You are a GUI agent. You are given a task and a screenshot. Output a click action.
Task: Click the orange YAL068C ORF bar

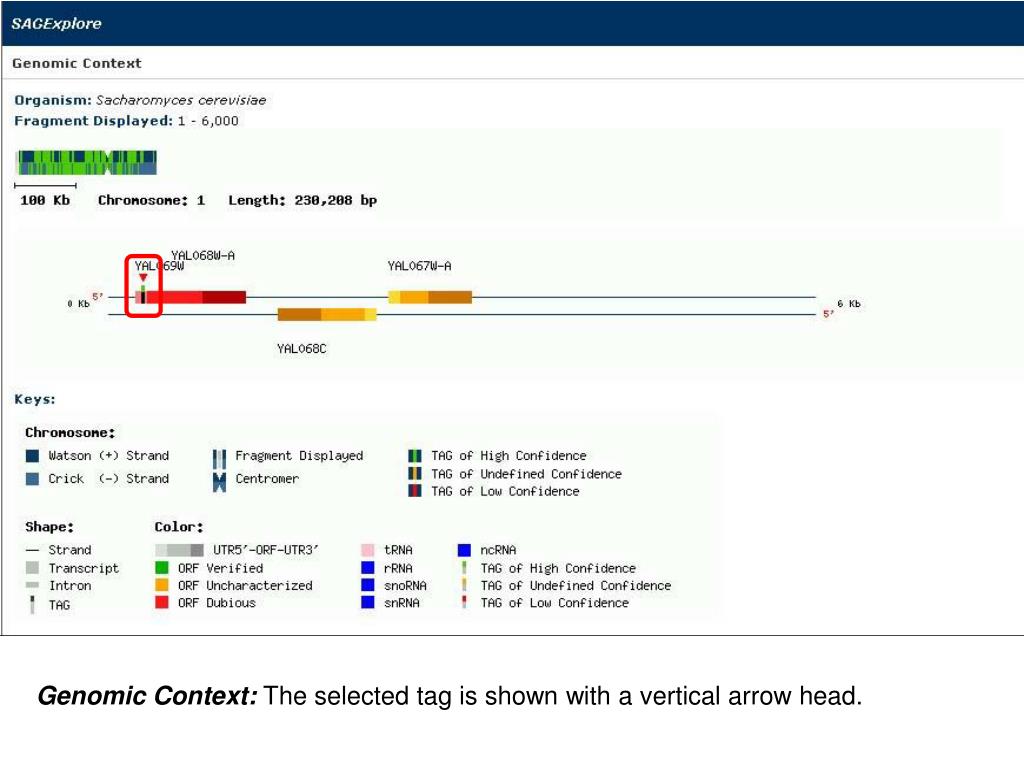tap(327, 315)
